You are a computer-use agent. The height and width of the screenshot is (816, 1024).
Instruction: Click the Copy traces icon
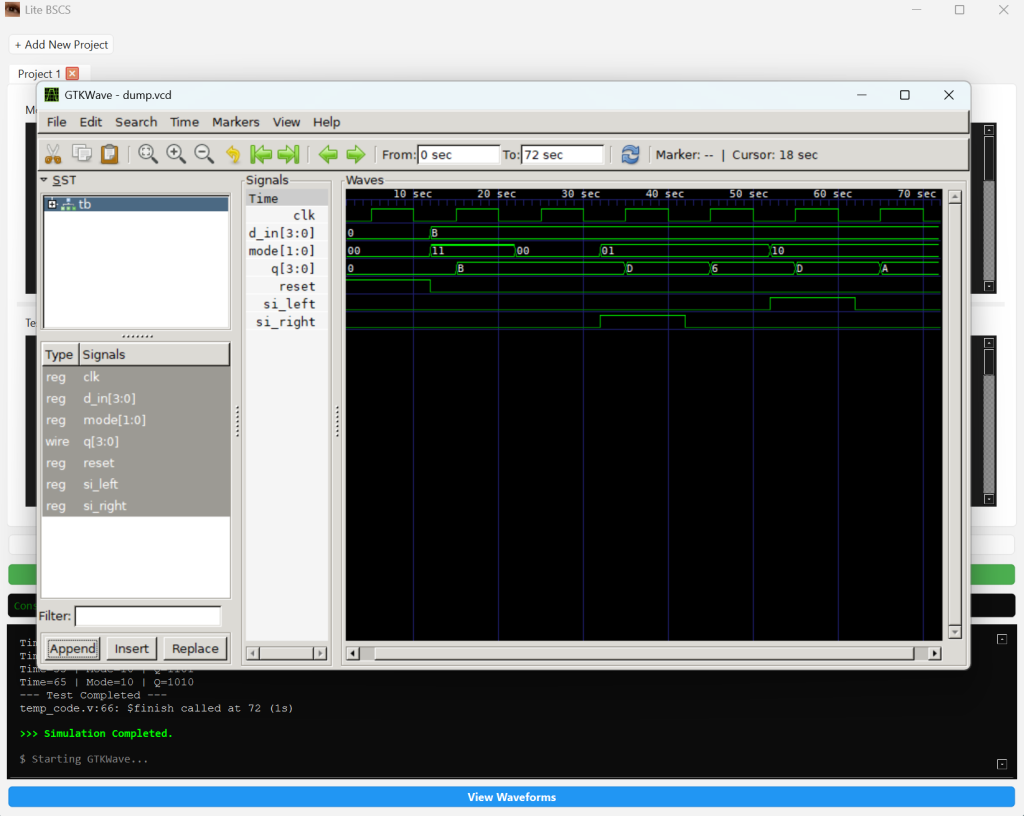tap(81, 154)
